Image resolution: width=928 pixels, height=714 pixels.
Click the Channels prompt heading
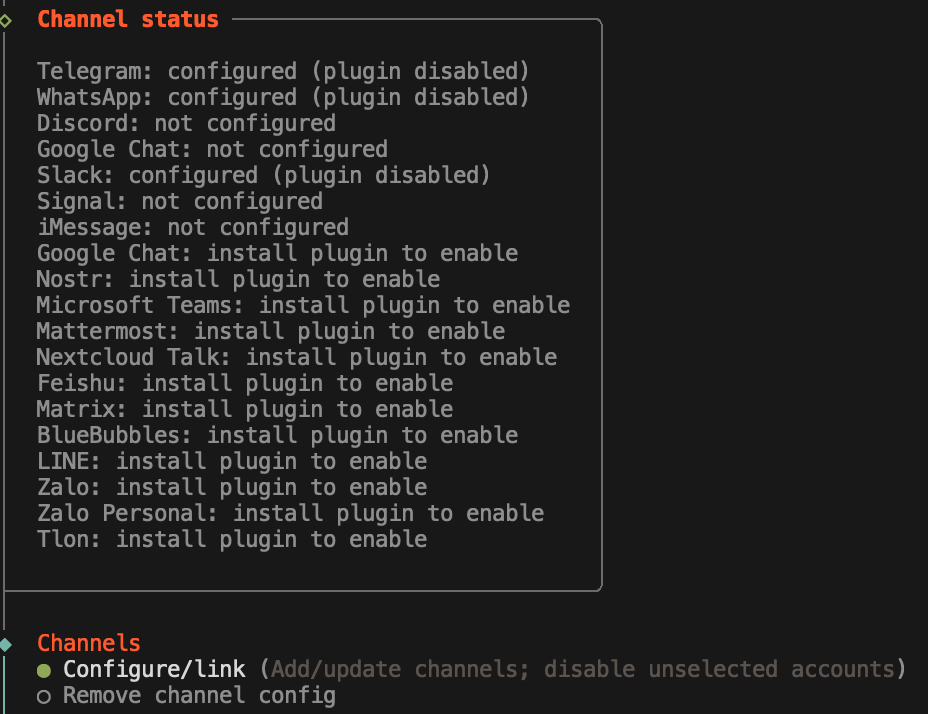(x=89, y=643)
